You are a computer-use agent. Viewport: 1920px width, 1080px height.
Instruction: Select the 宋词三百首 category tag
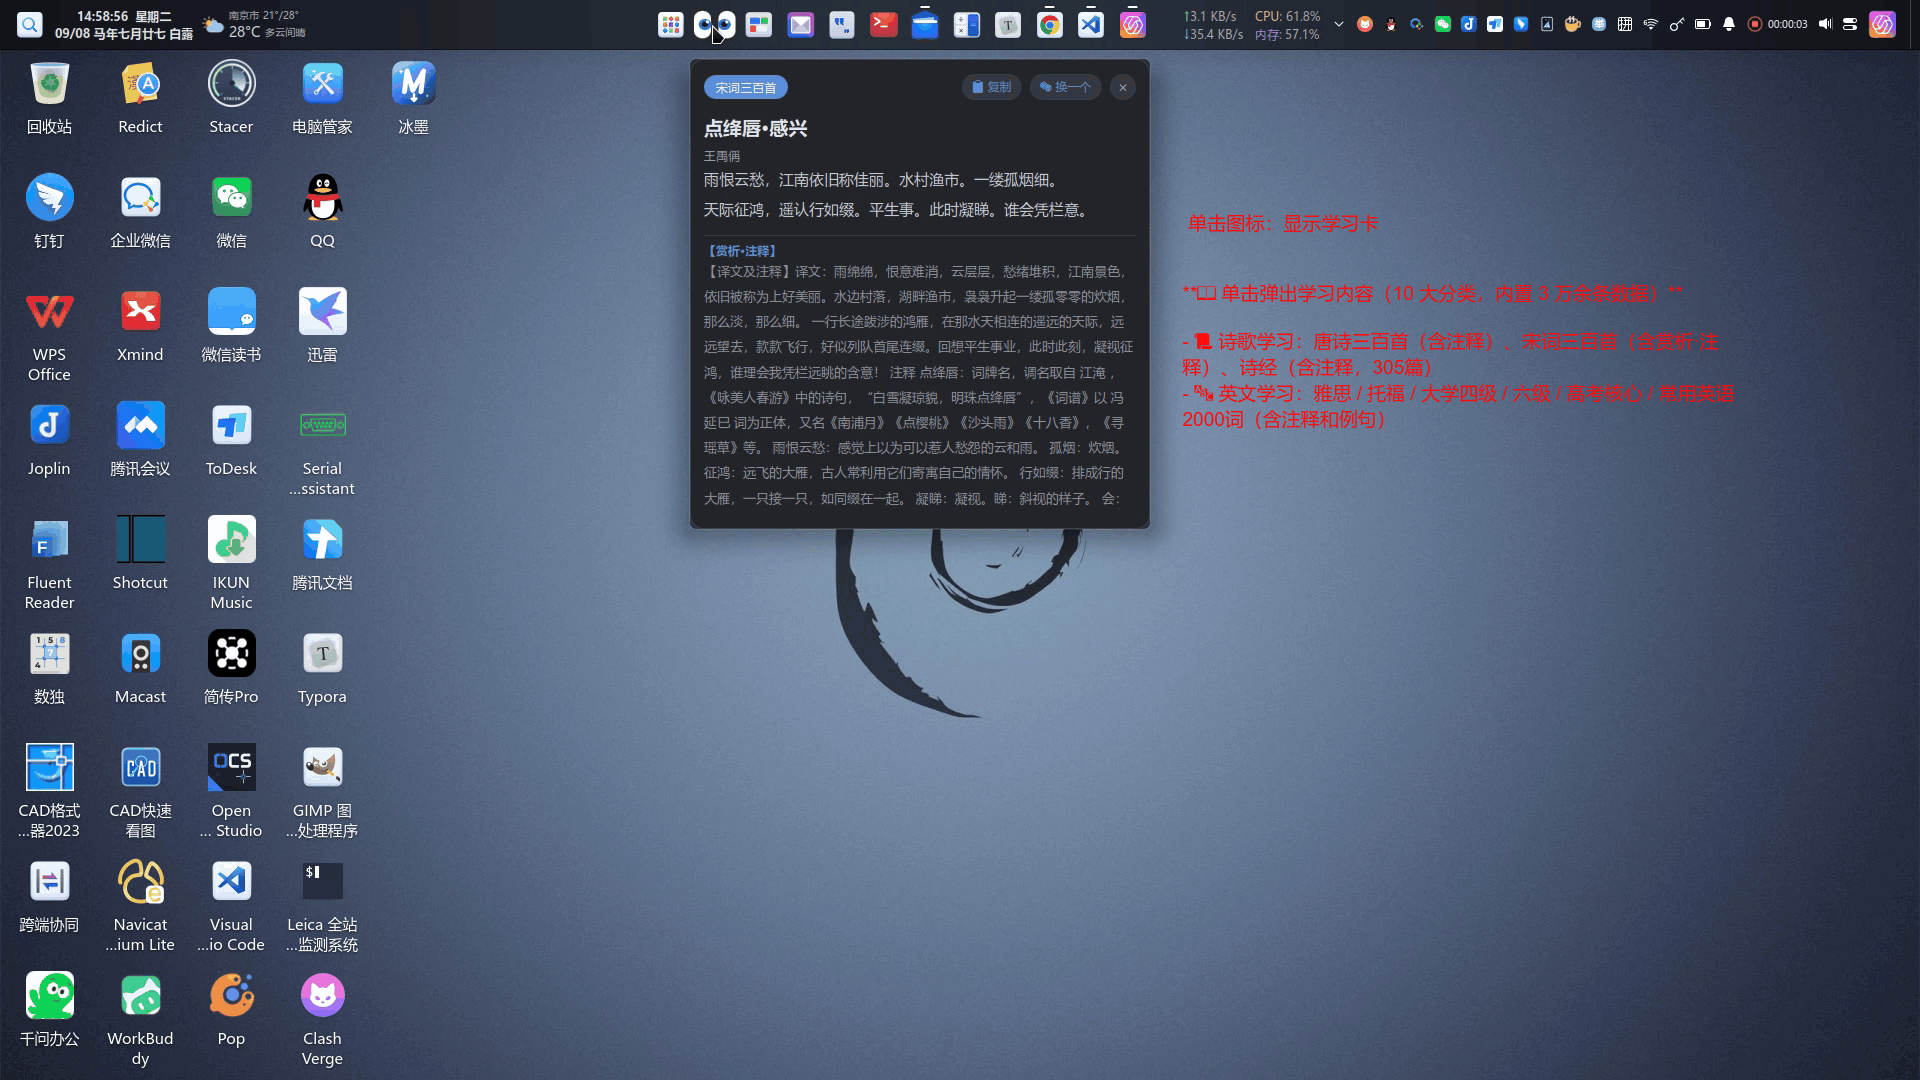(745, 88)
